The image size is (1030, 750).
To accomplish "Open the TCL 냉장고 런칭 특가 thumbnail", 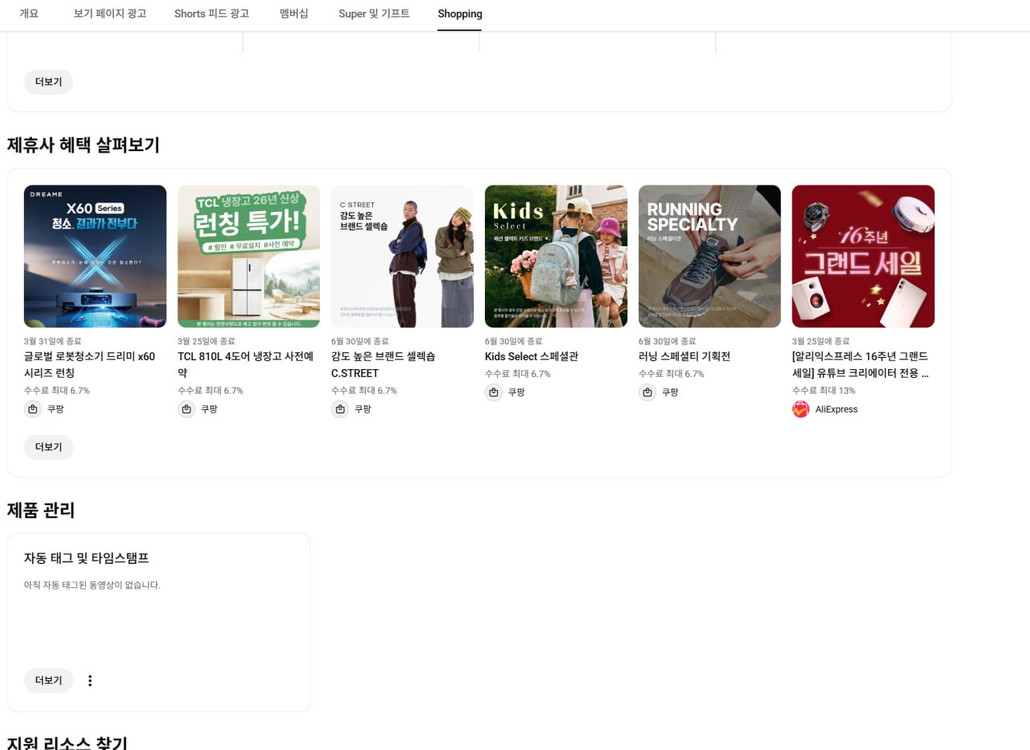I will point(249,256).
